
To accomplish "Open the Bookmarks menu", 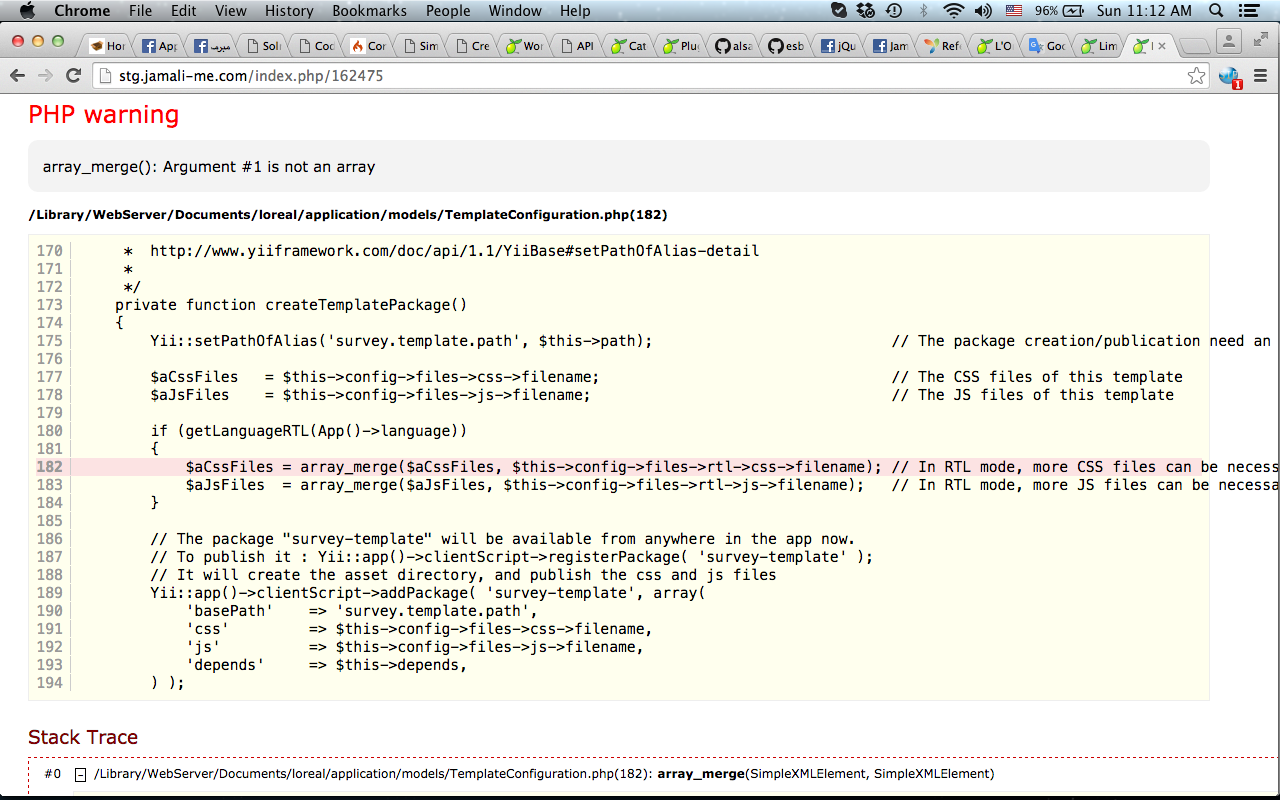I will [369, 11].
